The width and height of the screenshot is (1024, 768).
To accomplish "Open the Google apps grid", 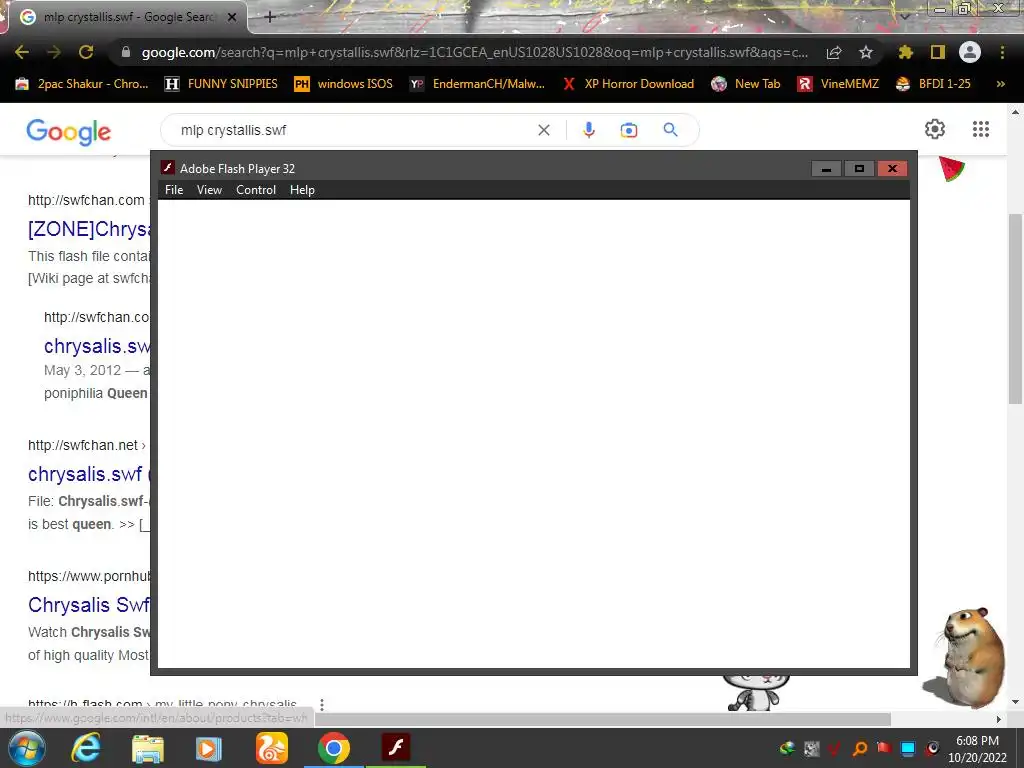I will 980,129.
